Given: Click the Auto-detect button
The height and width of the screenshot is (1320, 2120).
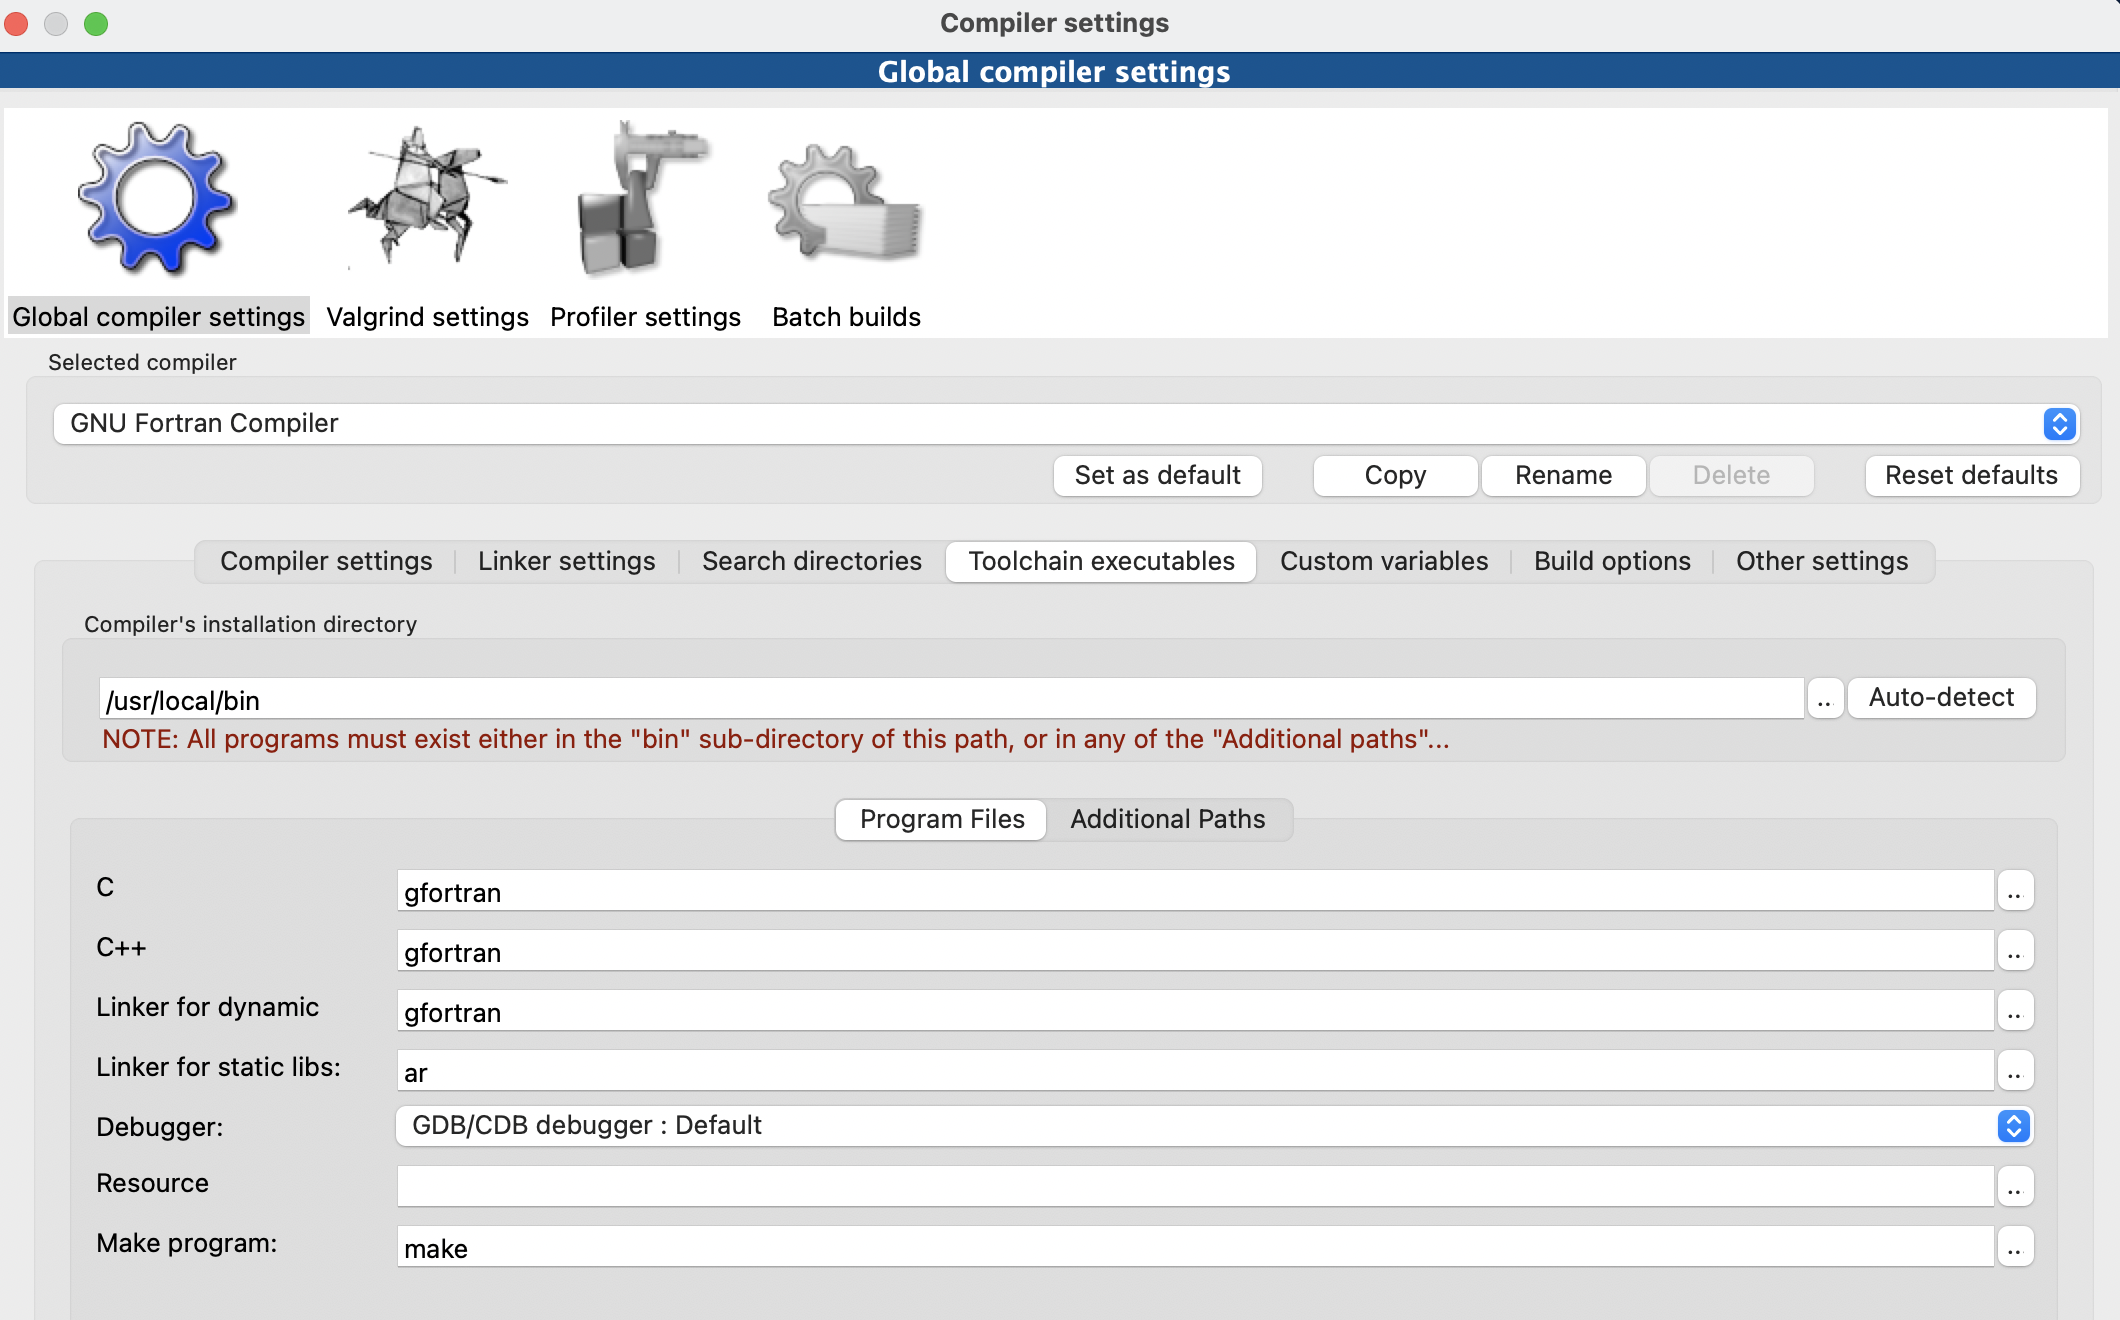Looking at the screenshot, I should pyautogui.click(x=1940, y=698).
